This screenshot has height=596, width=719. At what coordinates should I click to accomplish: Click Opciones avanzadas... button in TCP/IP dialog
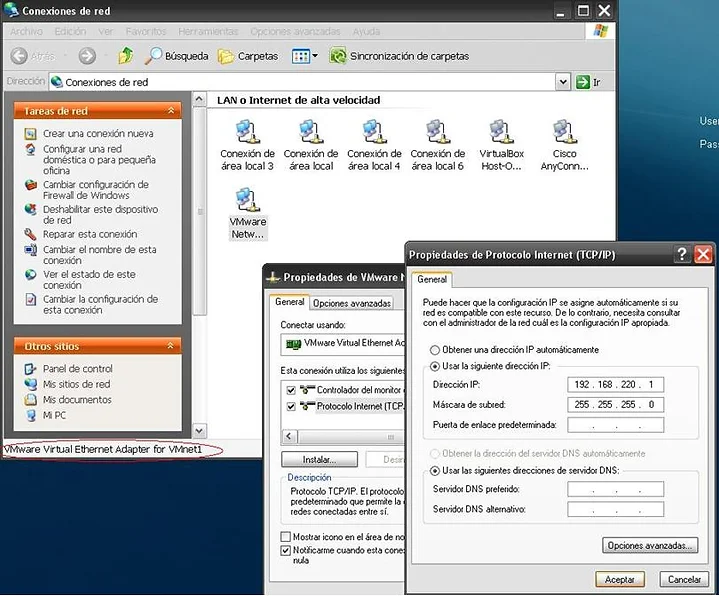tap(650, 545)
